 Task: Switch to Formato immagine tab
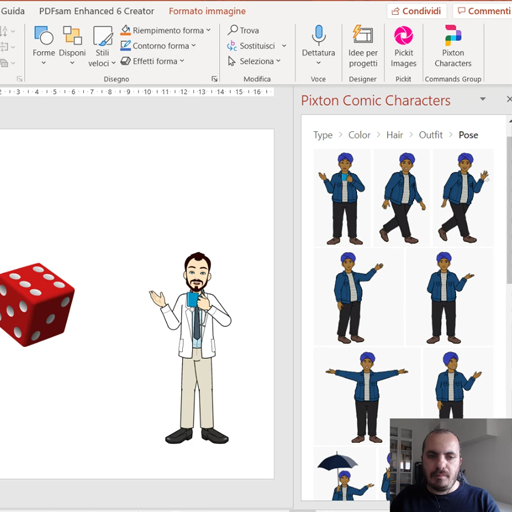[x=207, y=11]
